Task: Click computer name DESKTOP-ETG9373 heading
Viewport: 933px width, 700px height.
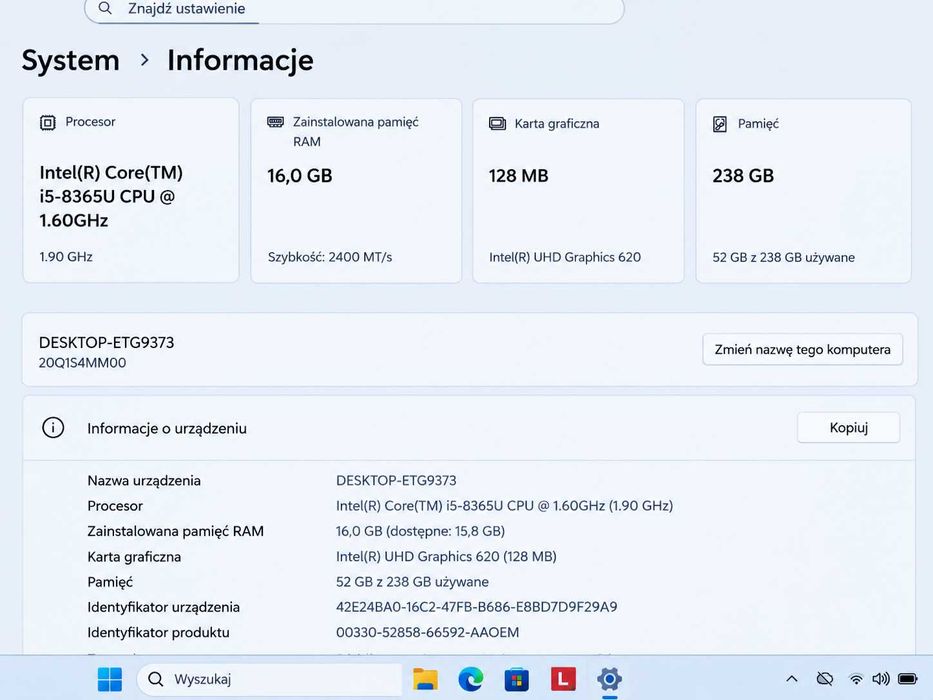Action: pos(107,343)
